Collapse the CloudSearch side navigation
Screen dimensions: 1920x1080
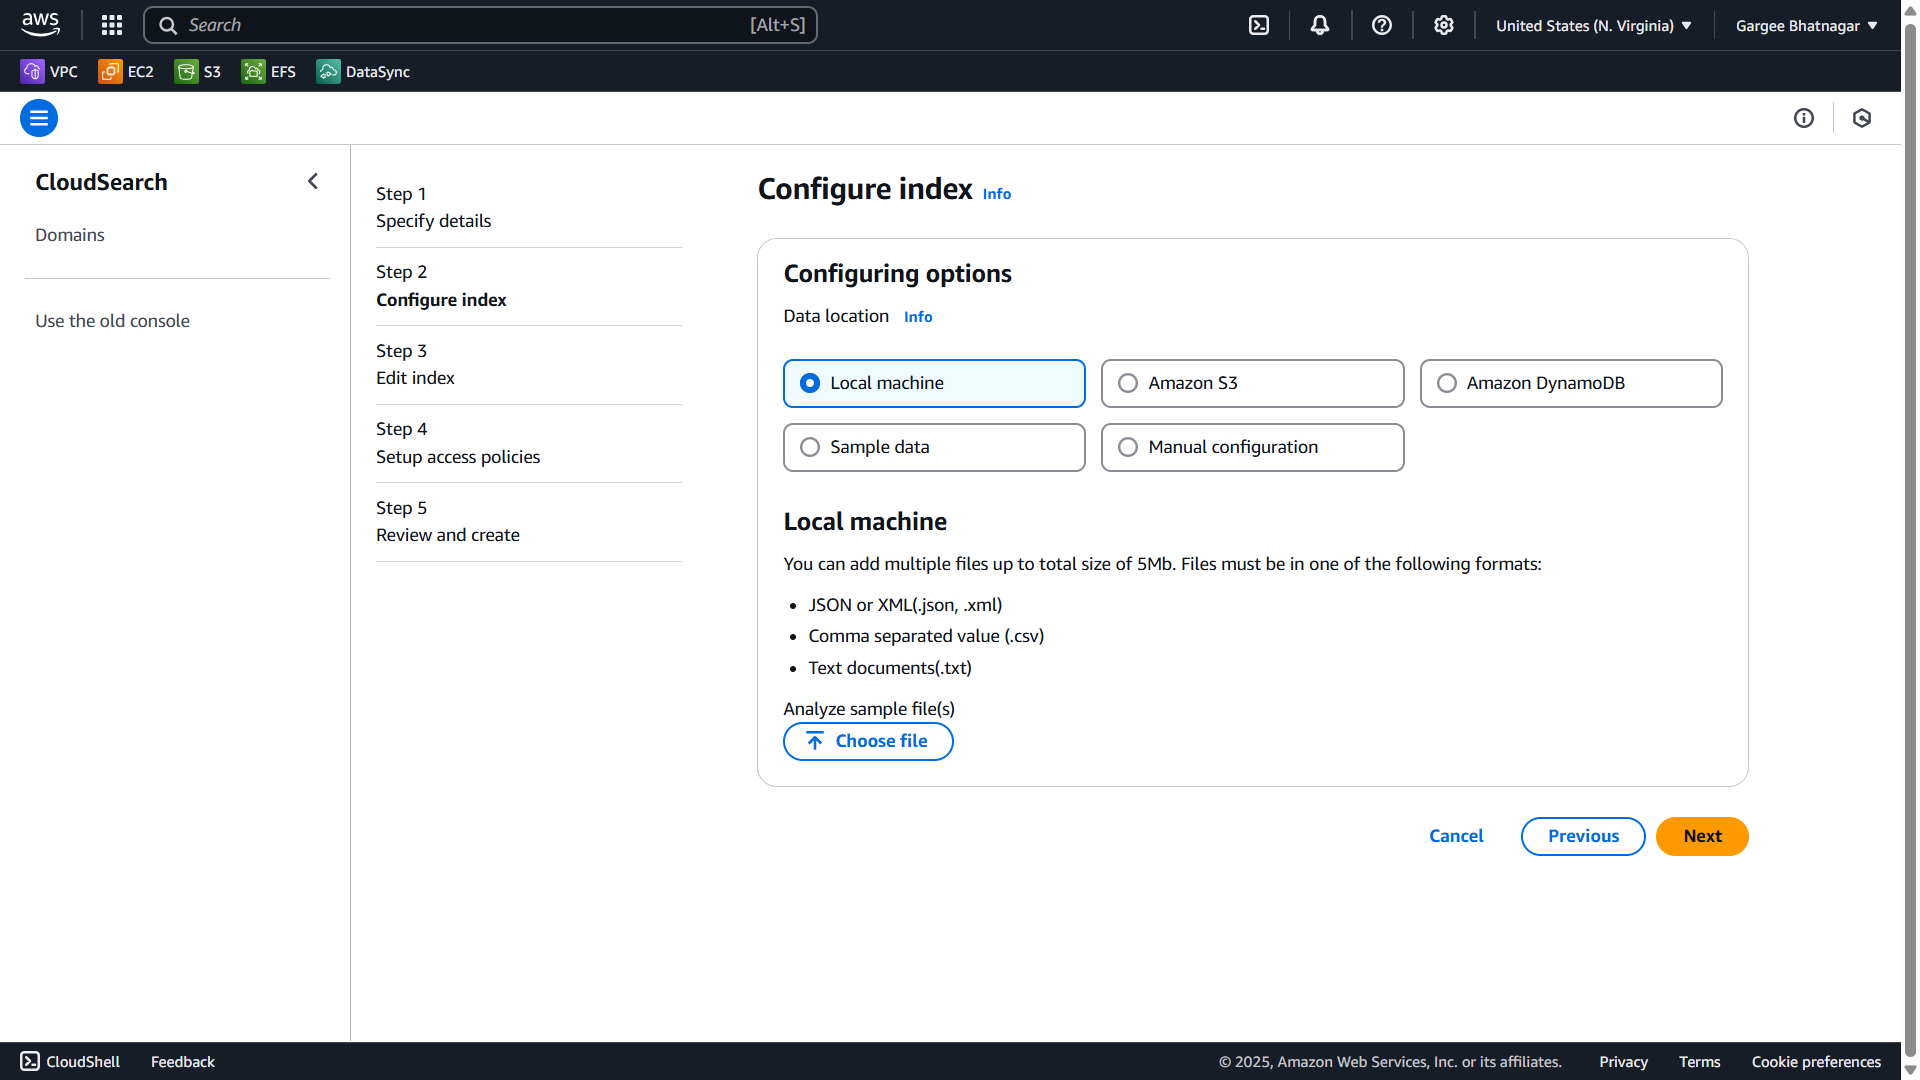(x=313, y=181)
